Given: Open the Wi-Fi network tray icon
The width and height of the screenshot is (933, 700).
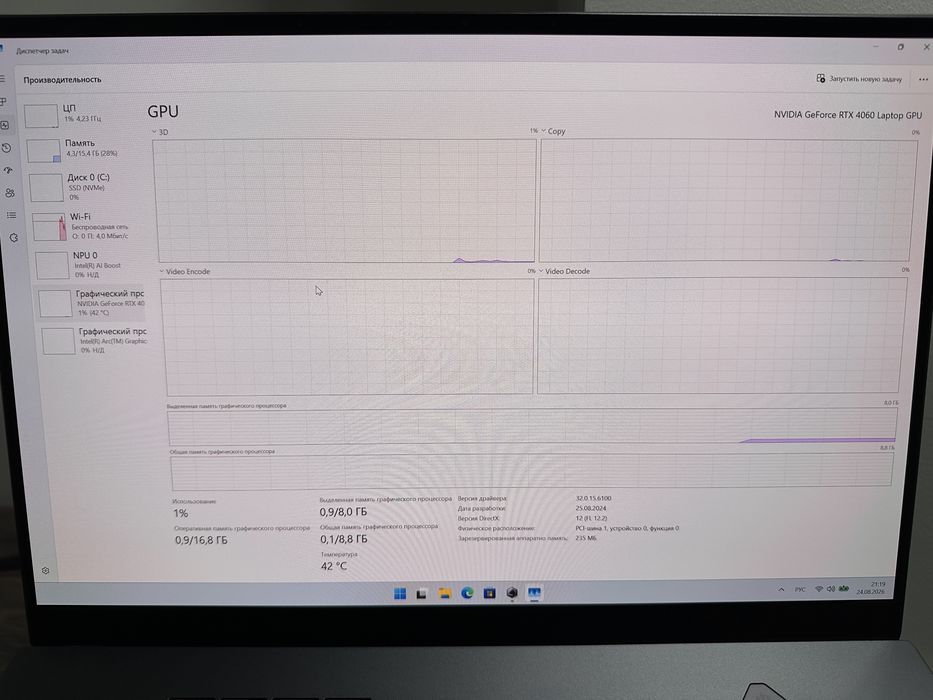Looking at the screenshot, I should pos(819,589).
